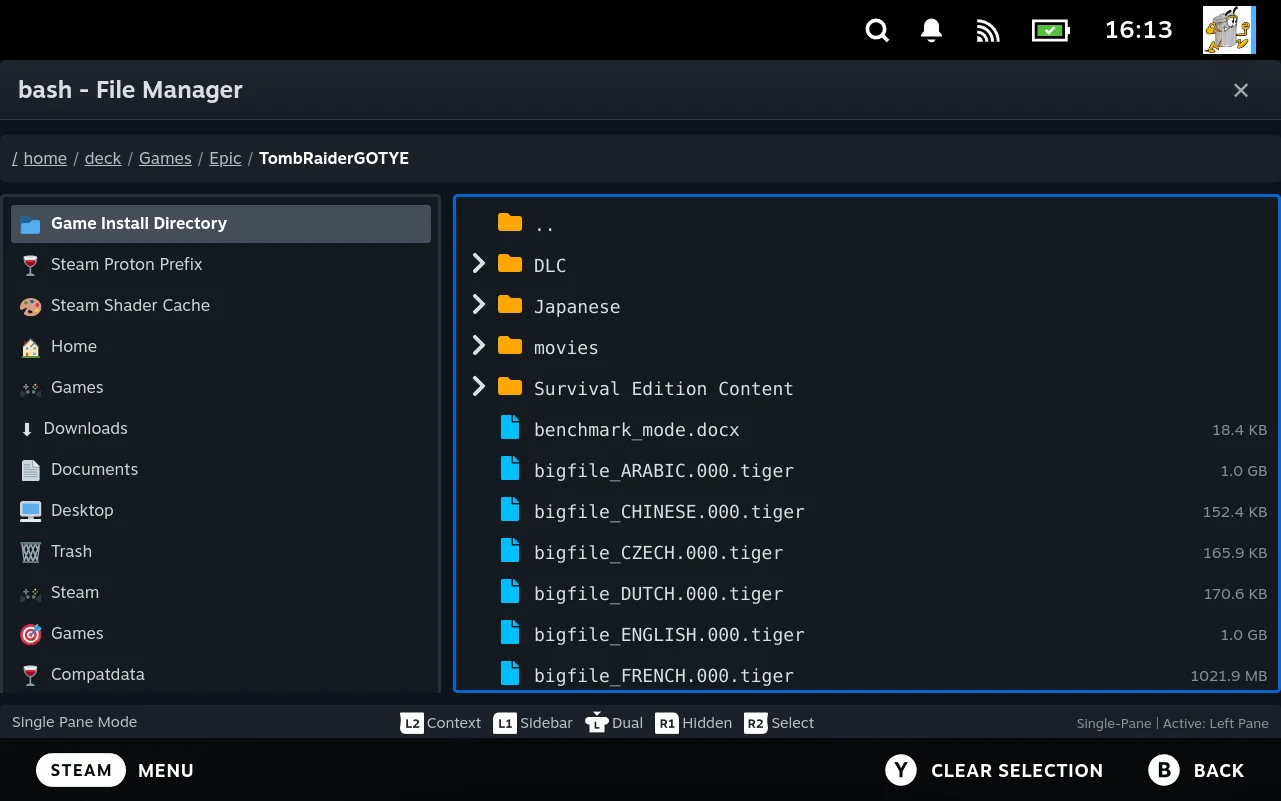This screenshot has height=801, width=1281.
Task: Toggle R1 Hidden files hint
Action: pyautogui.click(x=693, y=723)
